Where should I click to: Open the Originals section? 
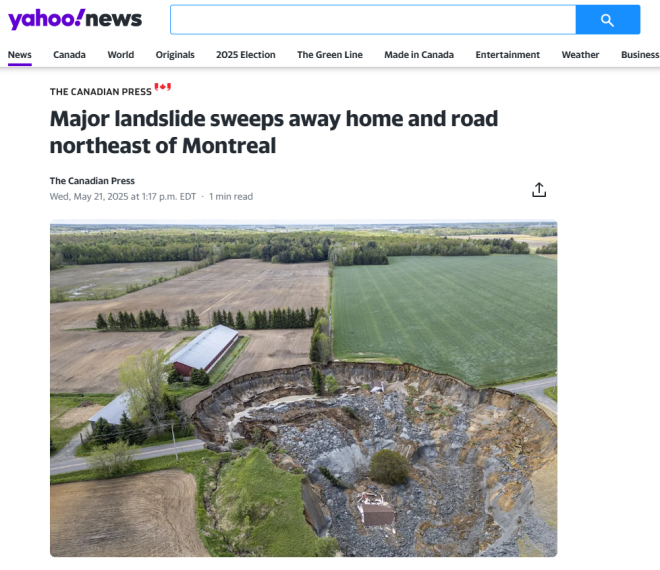[175, 55]
